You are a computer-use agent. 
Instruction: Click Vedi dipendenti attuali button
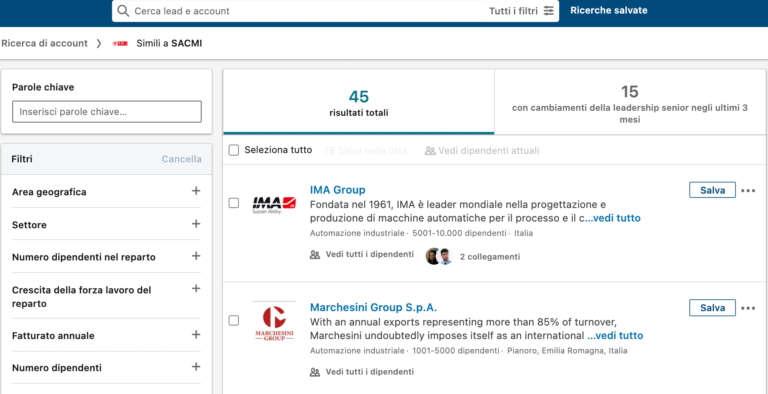pyautogui.click(x=482, y=151)
